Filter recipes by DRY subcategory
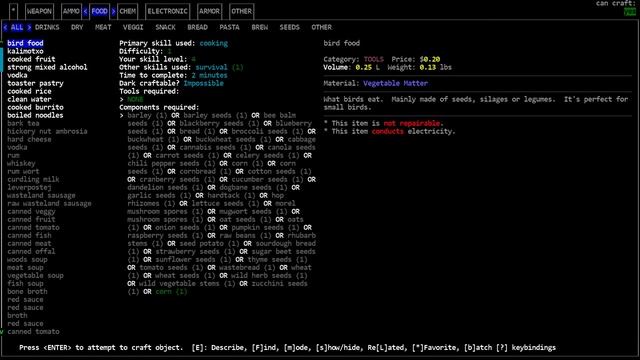 [77, 27]
